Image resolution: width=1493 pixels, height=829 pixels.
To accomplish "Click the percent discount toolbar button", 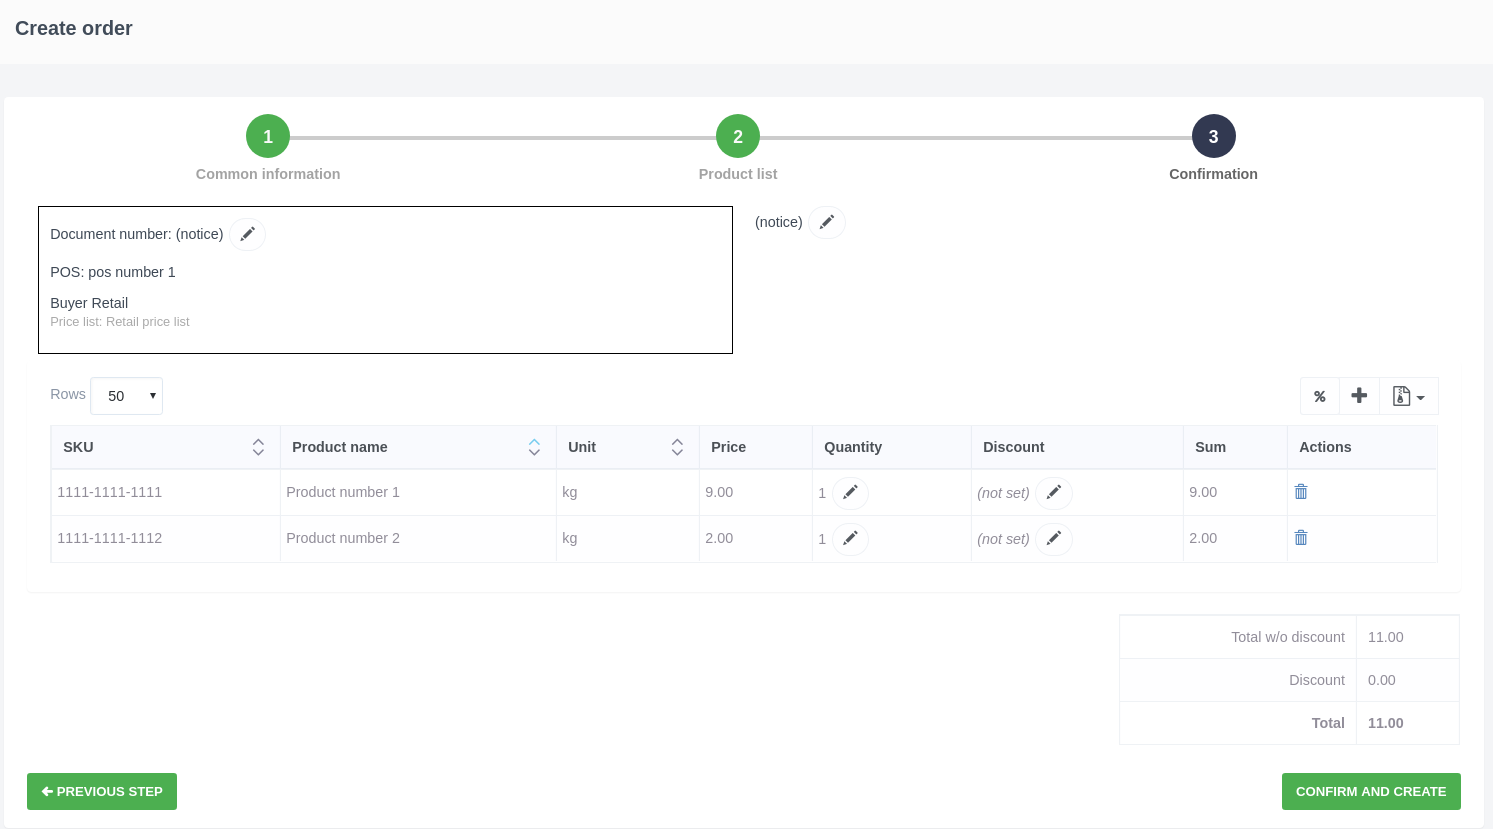I will (x=1320, y=396).
